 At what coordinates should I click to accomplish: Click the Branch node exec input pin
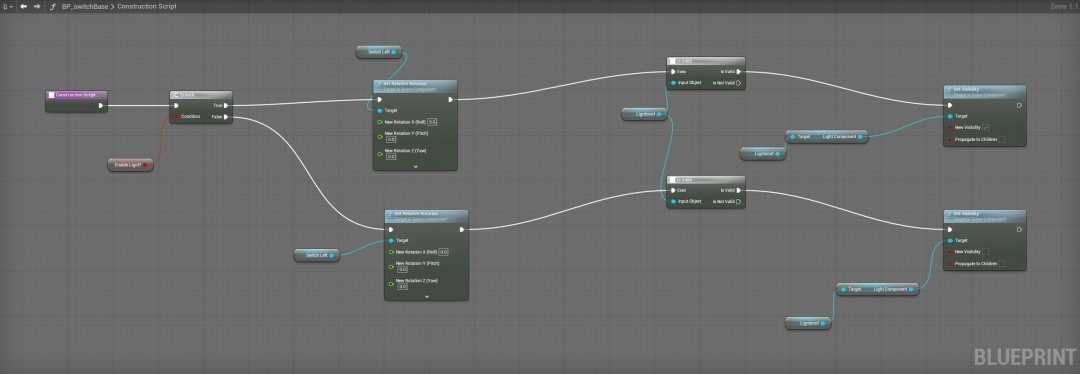pos(176,105)
